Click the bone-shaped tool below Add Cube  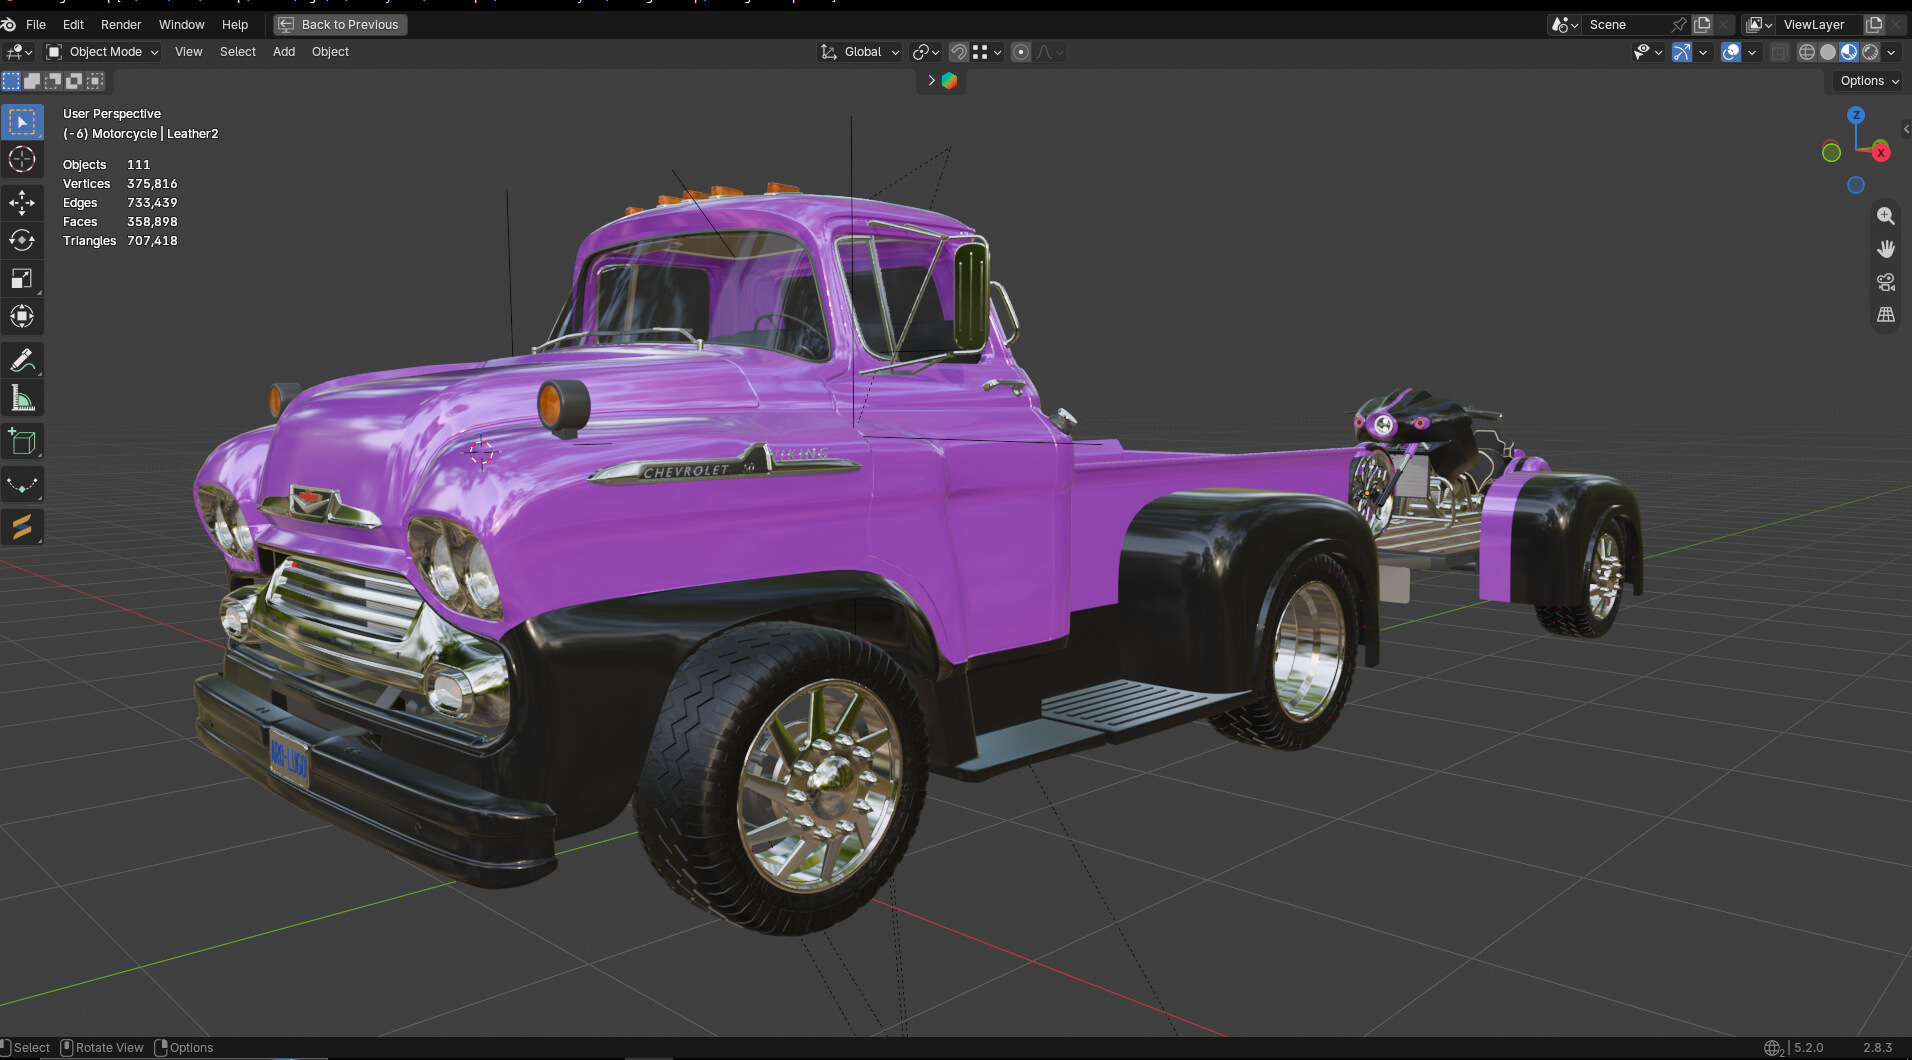point(22,485)
